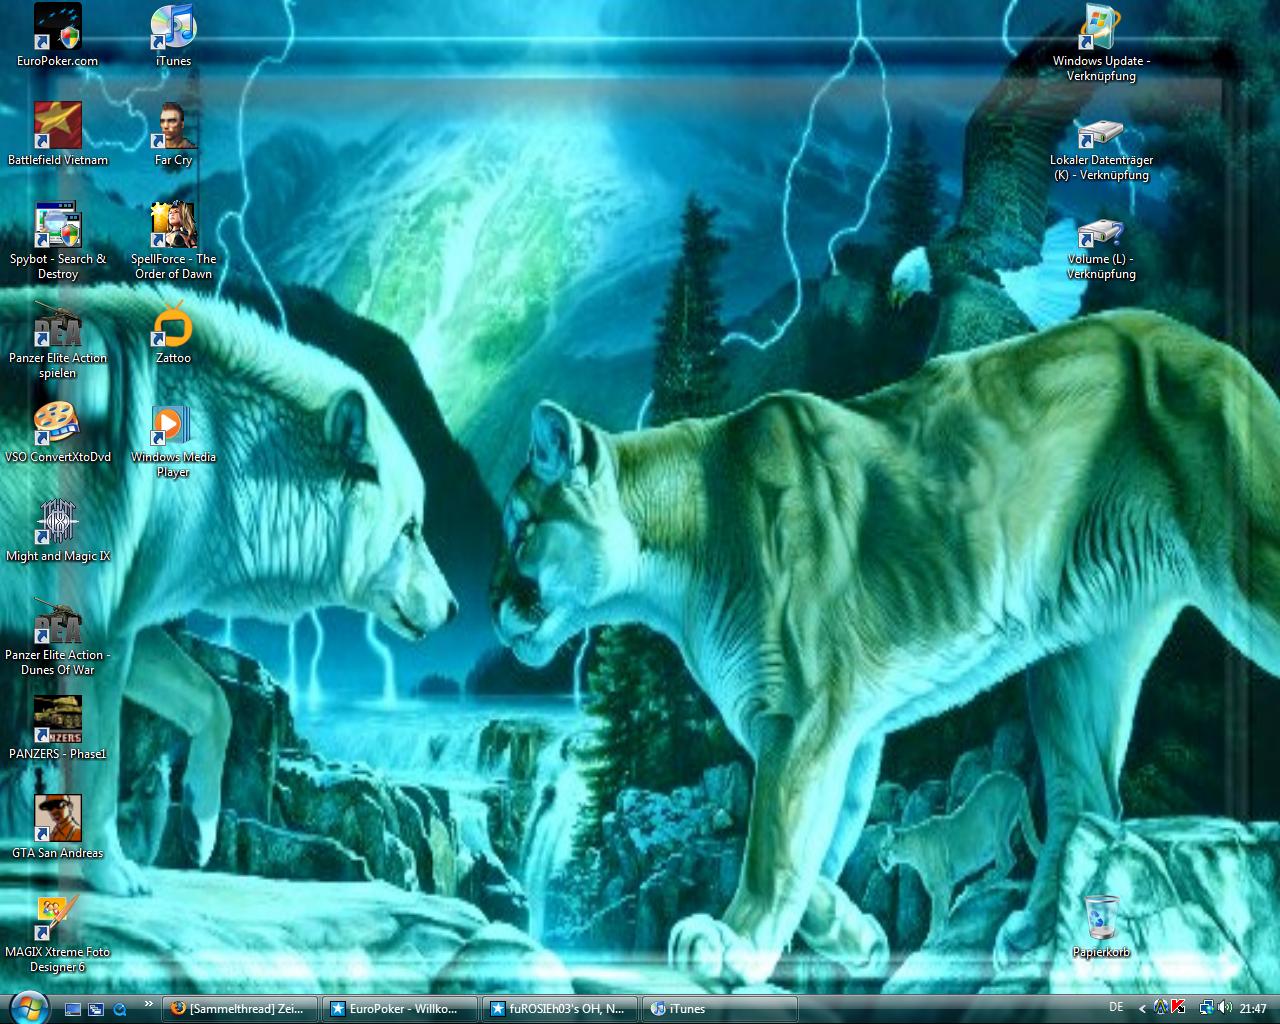Select the PANZERS - Phase1 icon
The image size is (1280, 1024).
tap(57, 729)
